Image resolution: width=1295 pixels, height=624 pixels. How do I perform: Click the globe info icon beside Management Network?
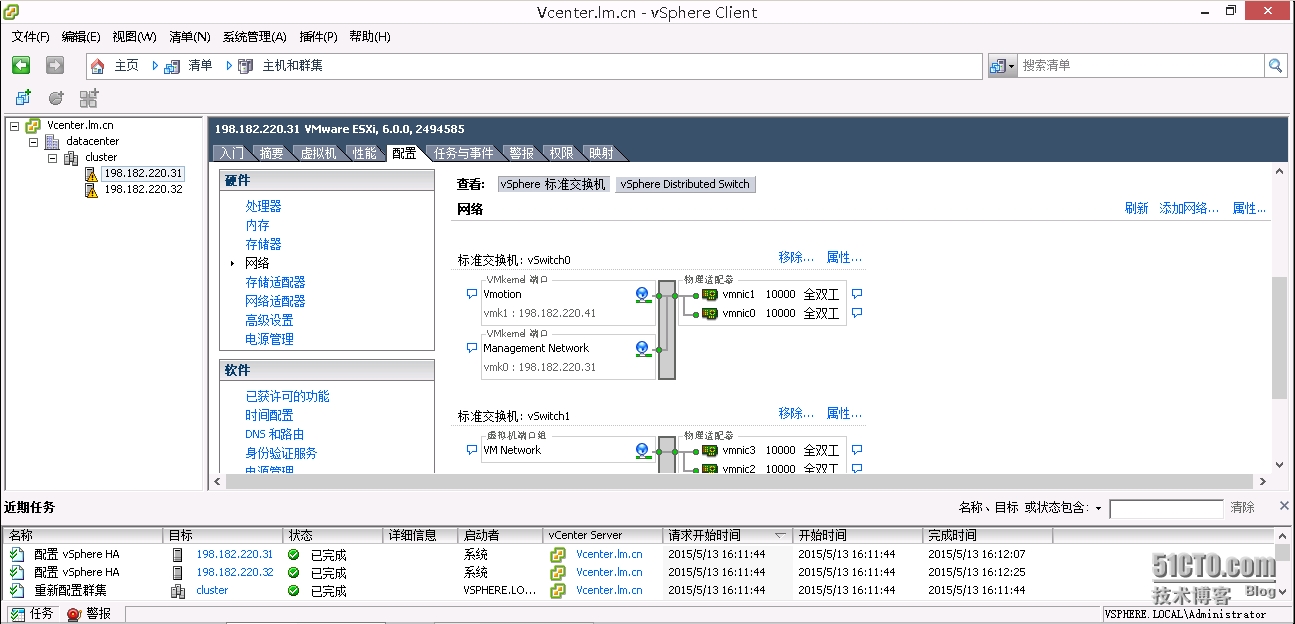[641, 347]
